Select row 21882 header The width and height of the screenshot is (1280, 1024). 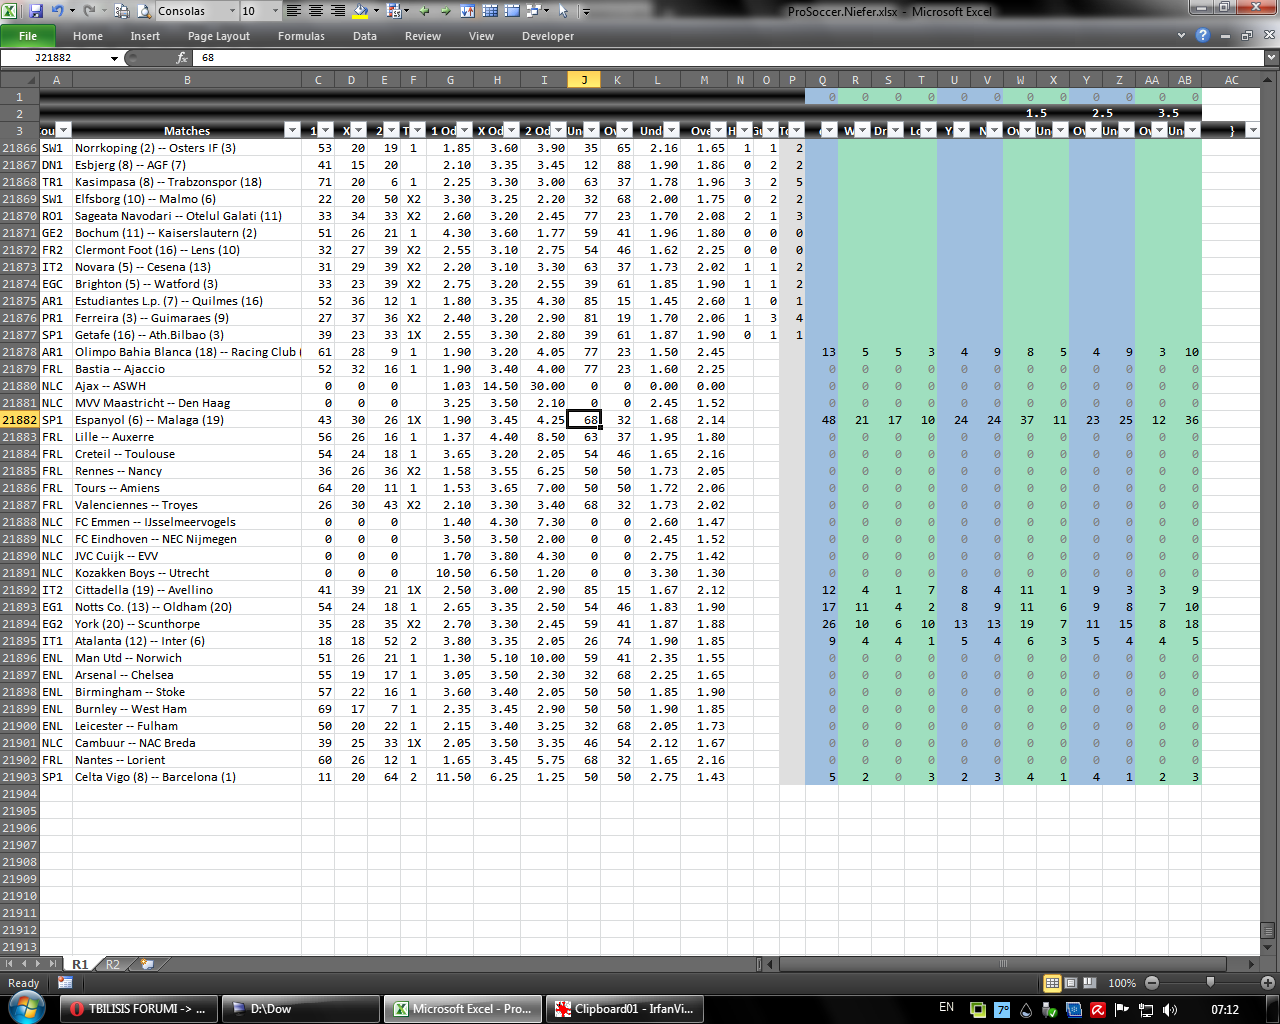[19, 420]
